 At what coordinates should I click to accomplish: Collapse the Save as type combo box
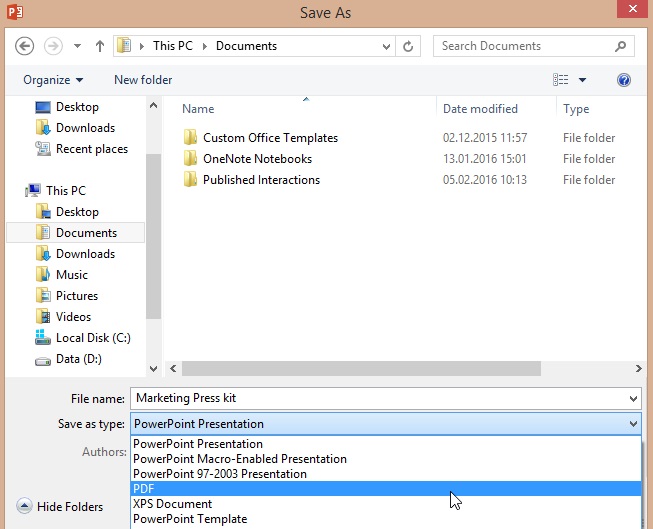[633, 424]
